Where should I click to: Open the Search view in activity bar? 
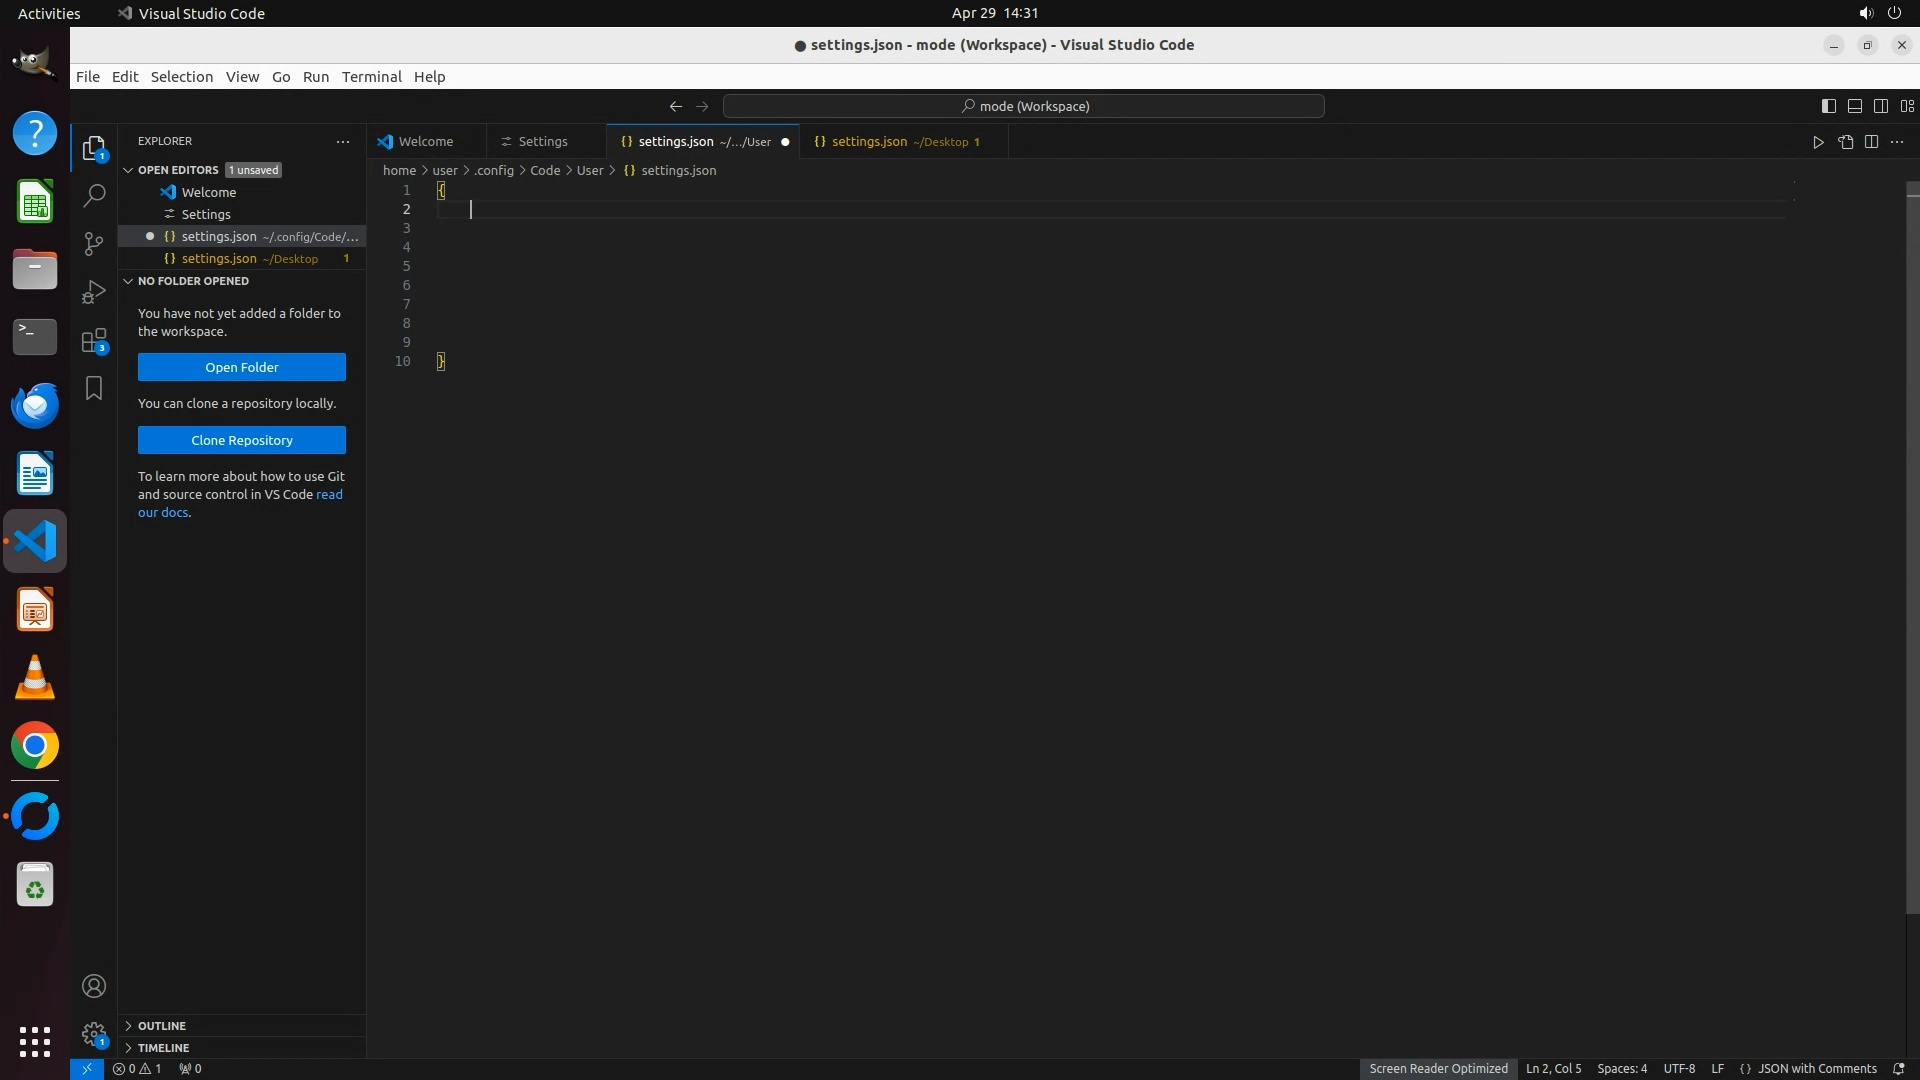94,196
